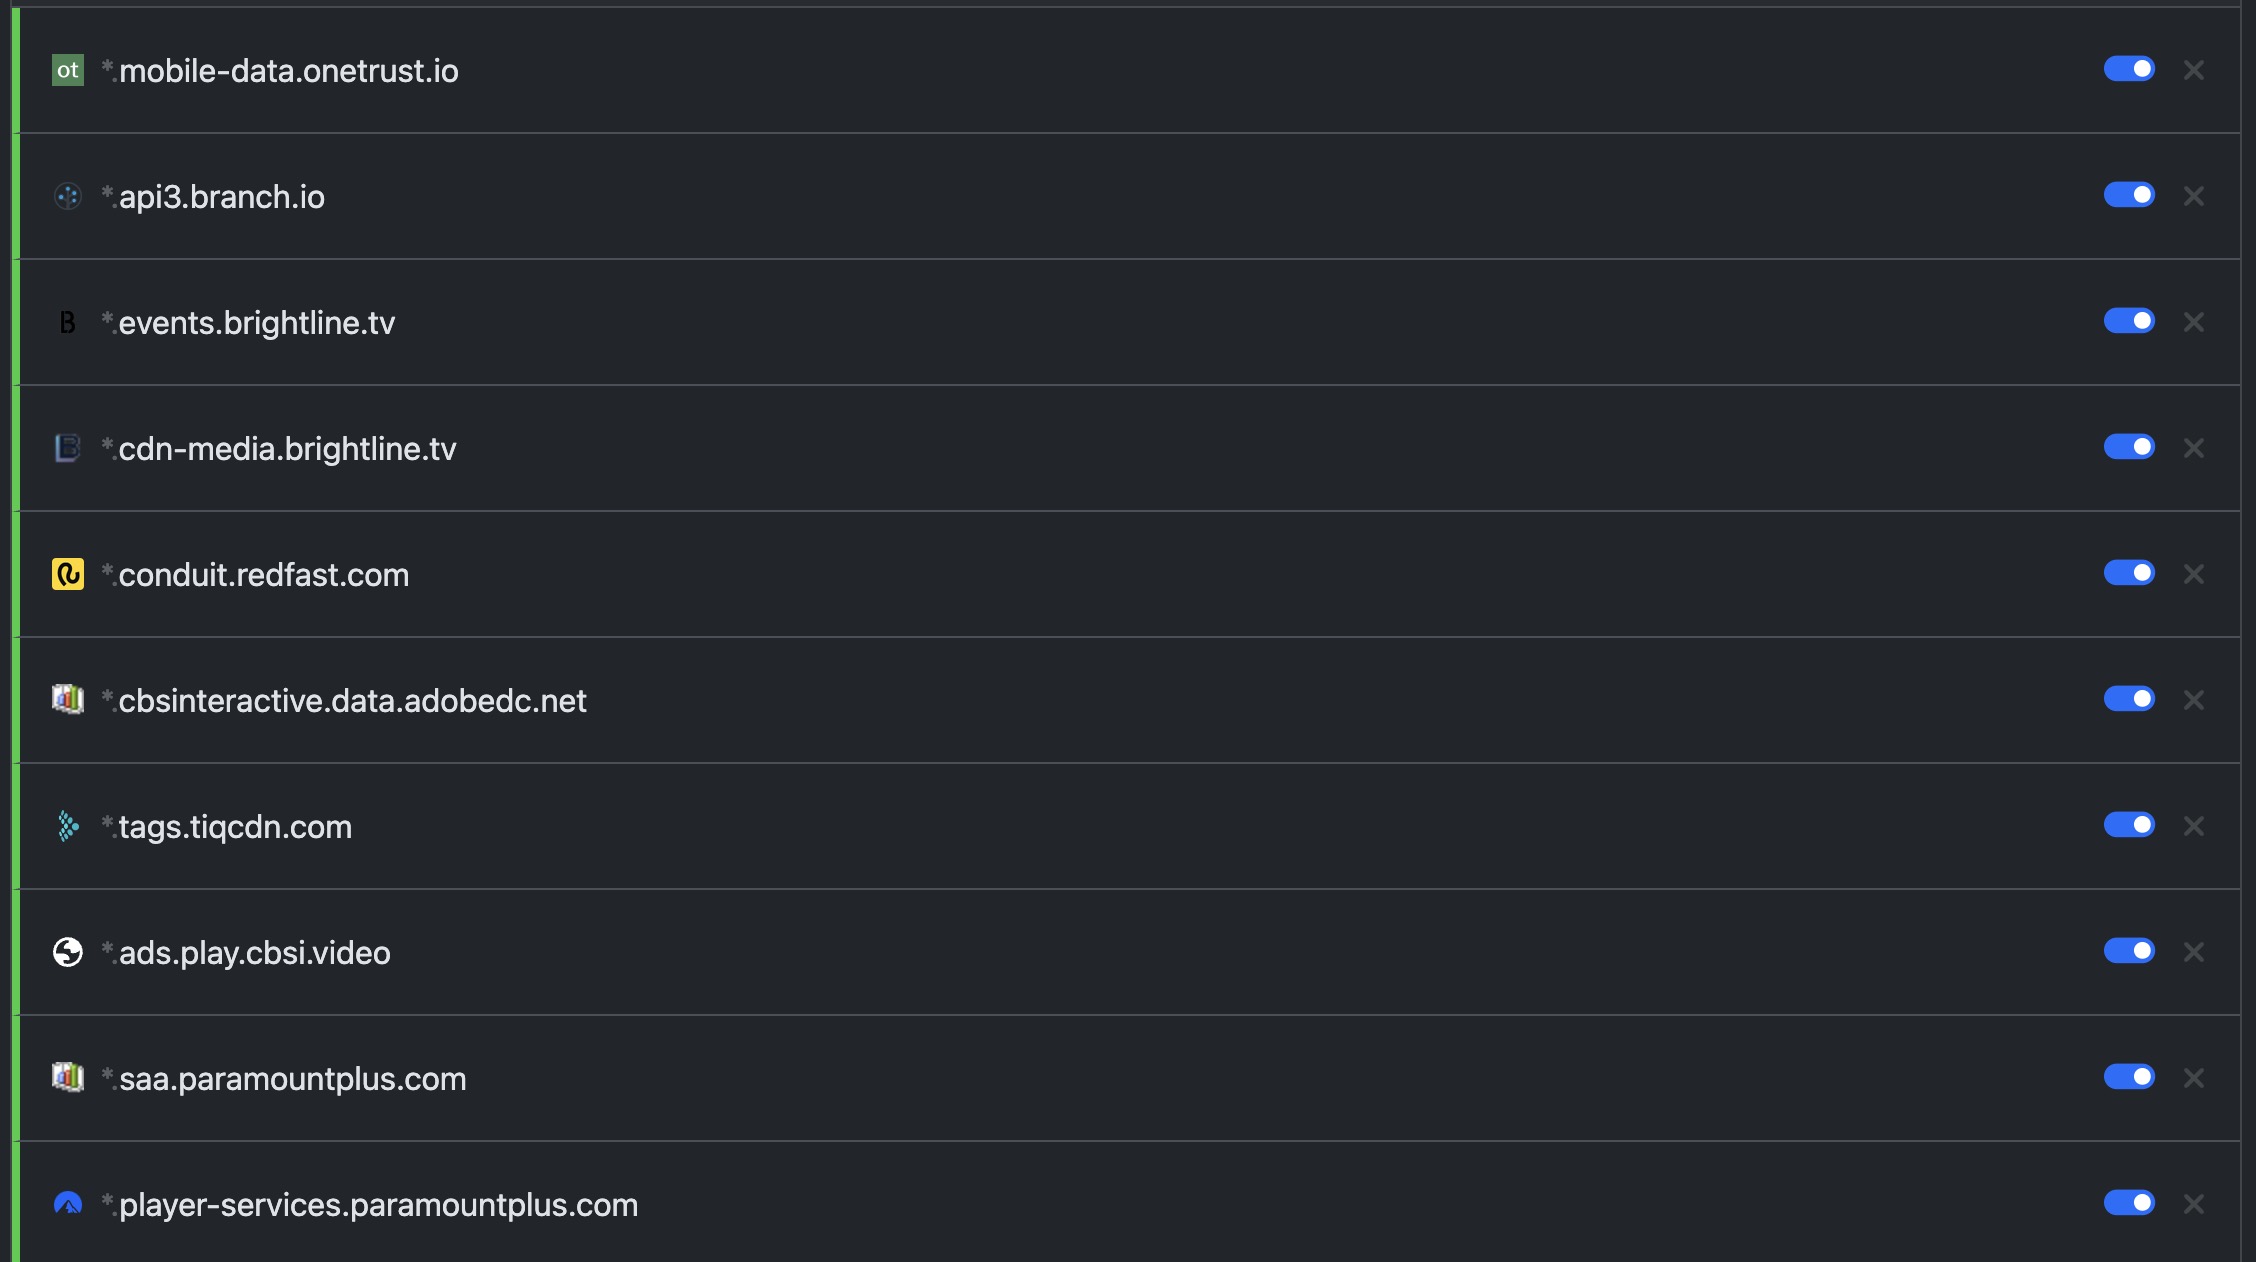Click the icon beside cbsinteractive.data.adobedc.net
Image resolution: width=2256 pixels, height=1262 pixels.
click(68, 700)
